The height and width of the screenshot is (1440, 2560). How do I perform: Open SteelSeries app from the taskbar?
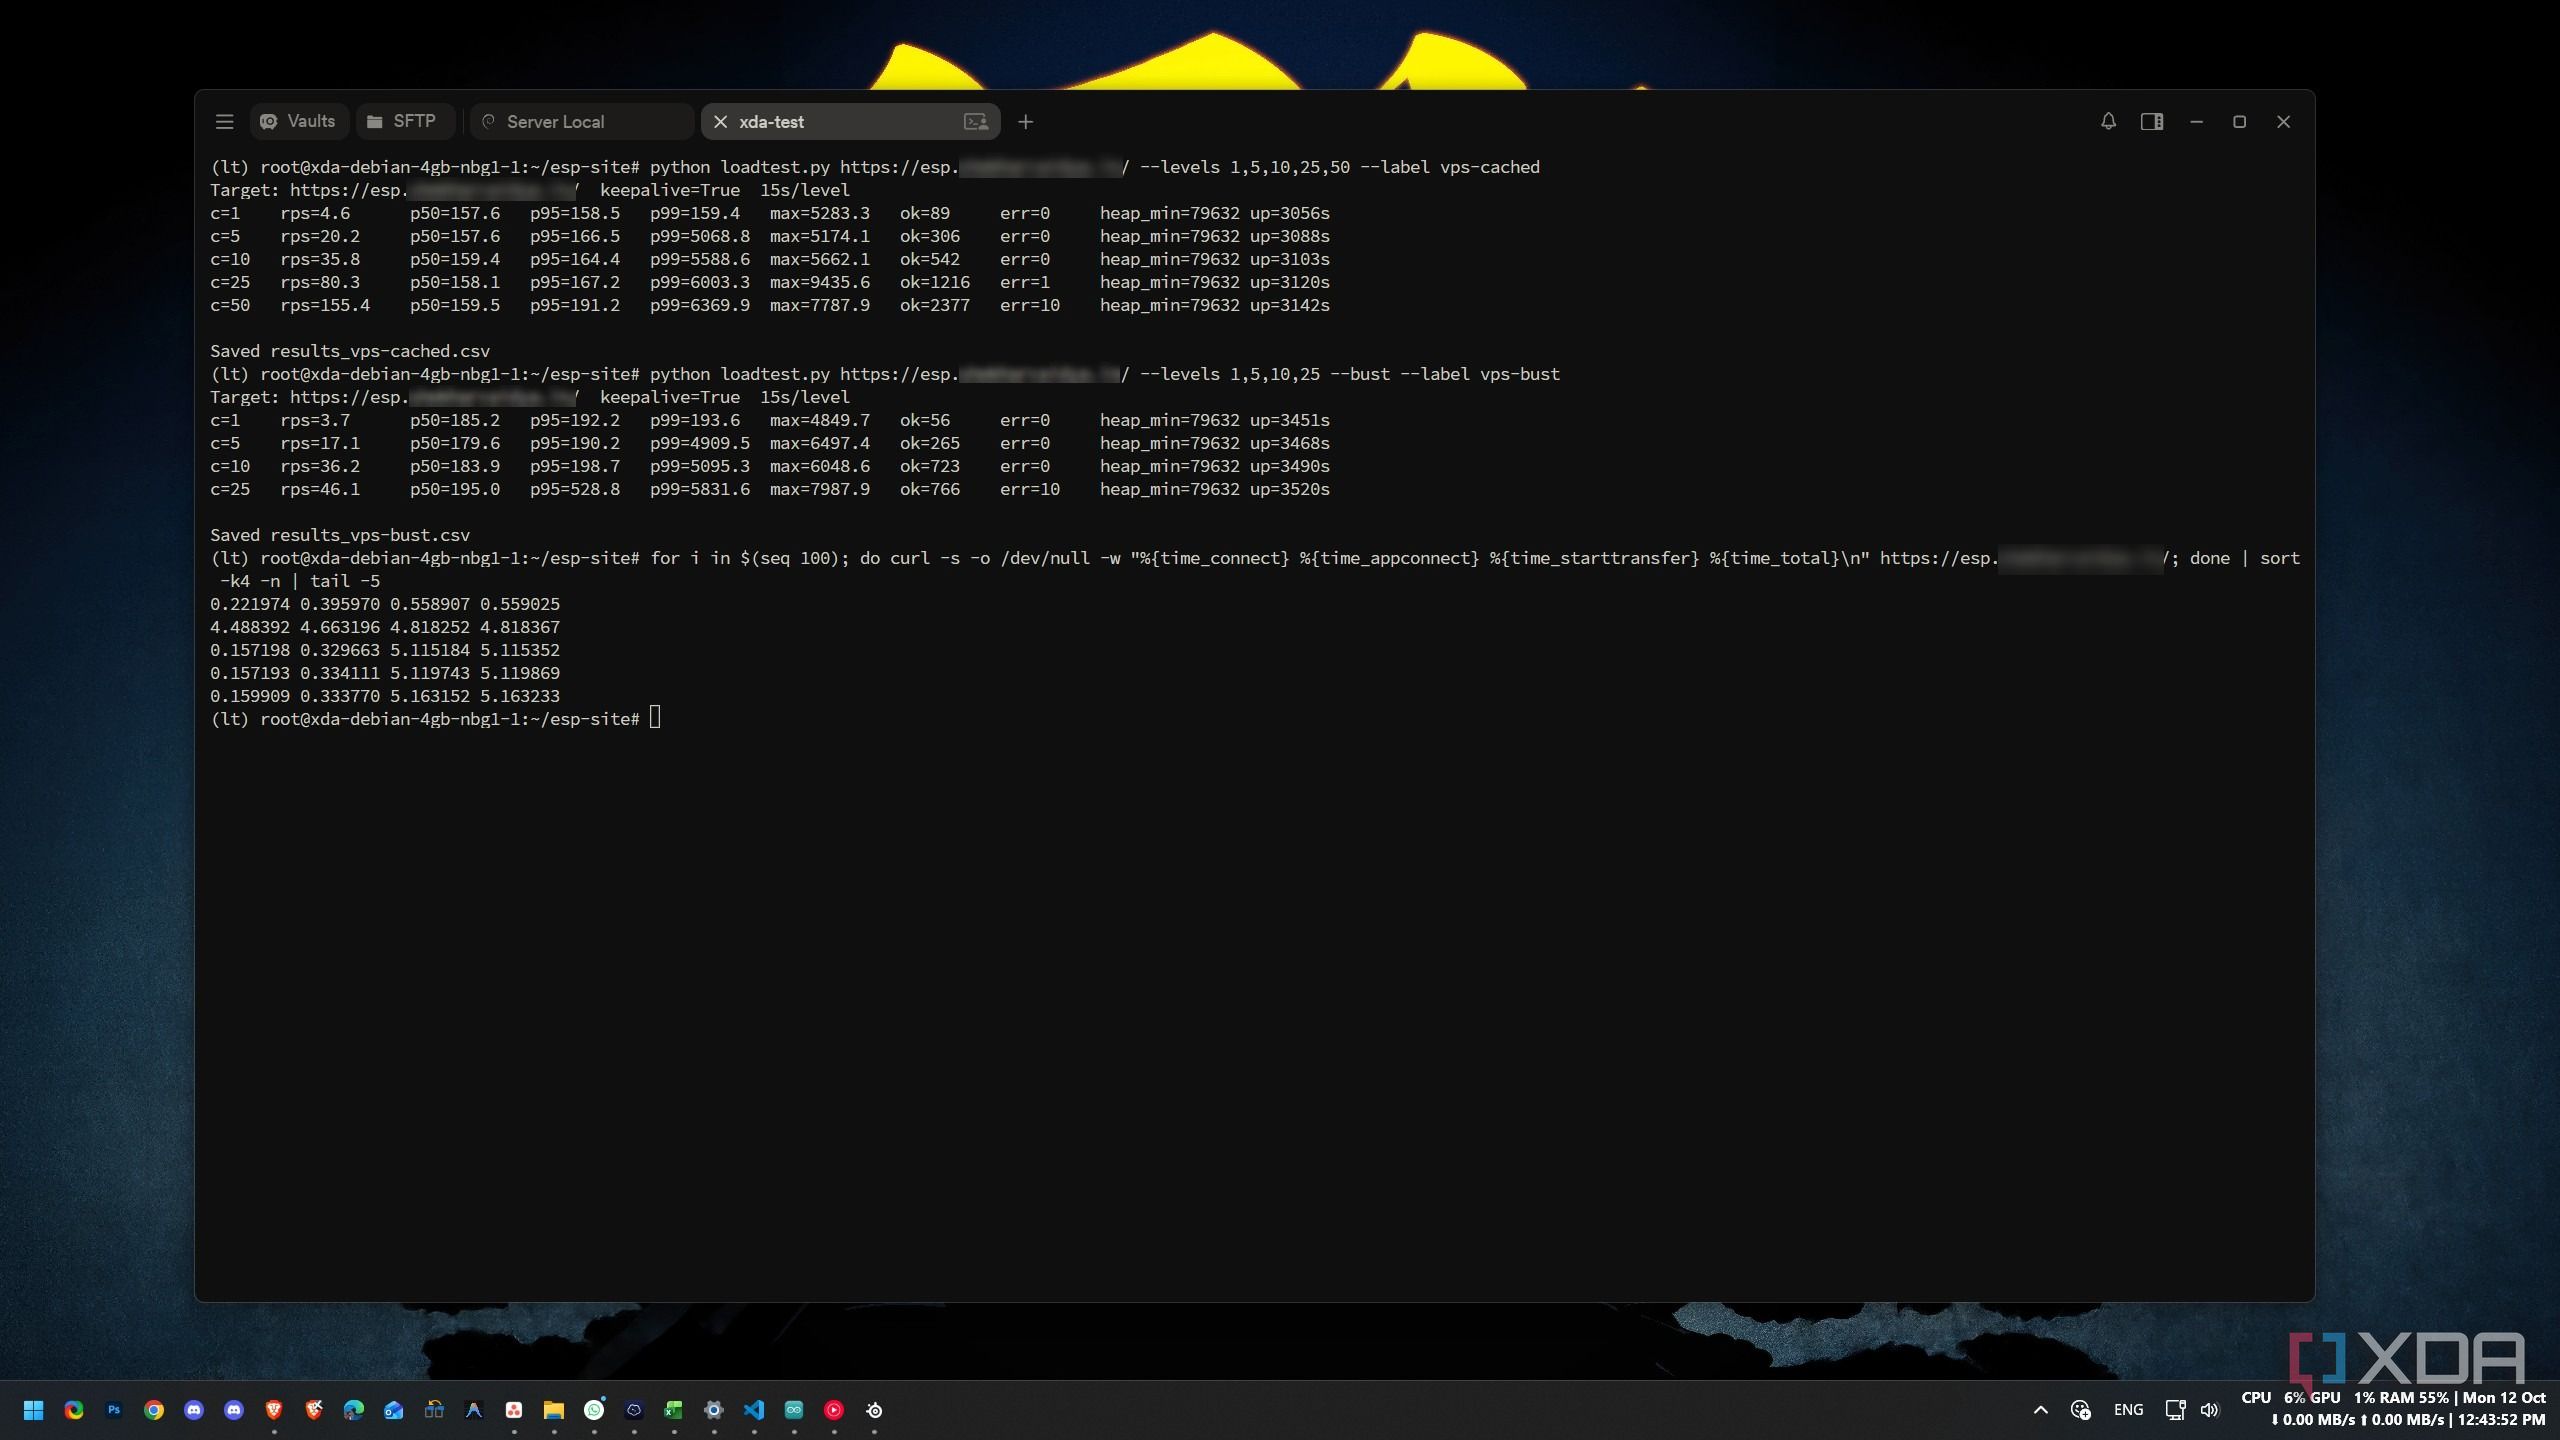point(874,1410)
